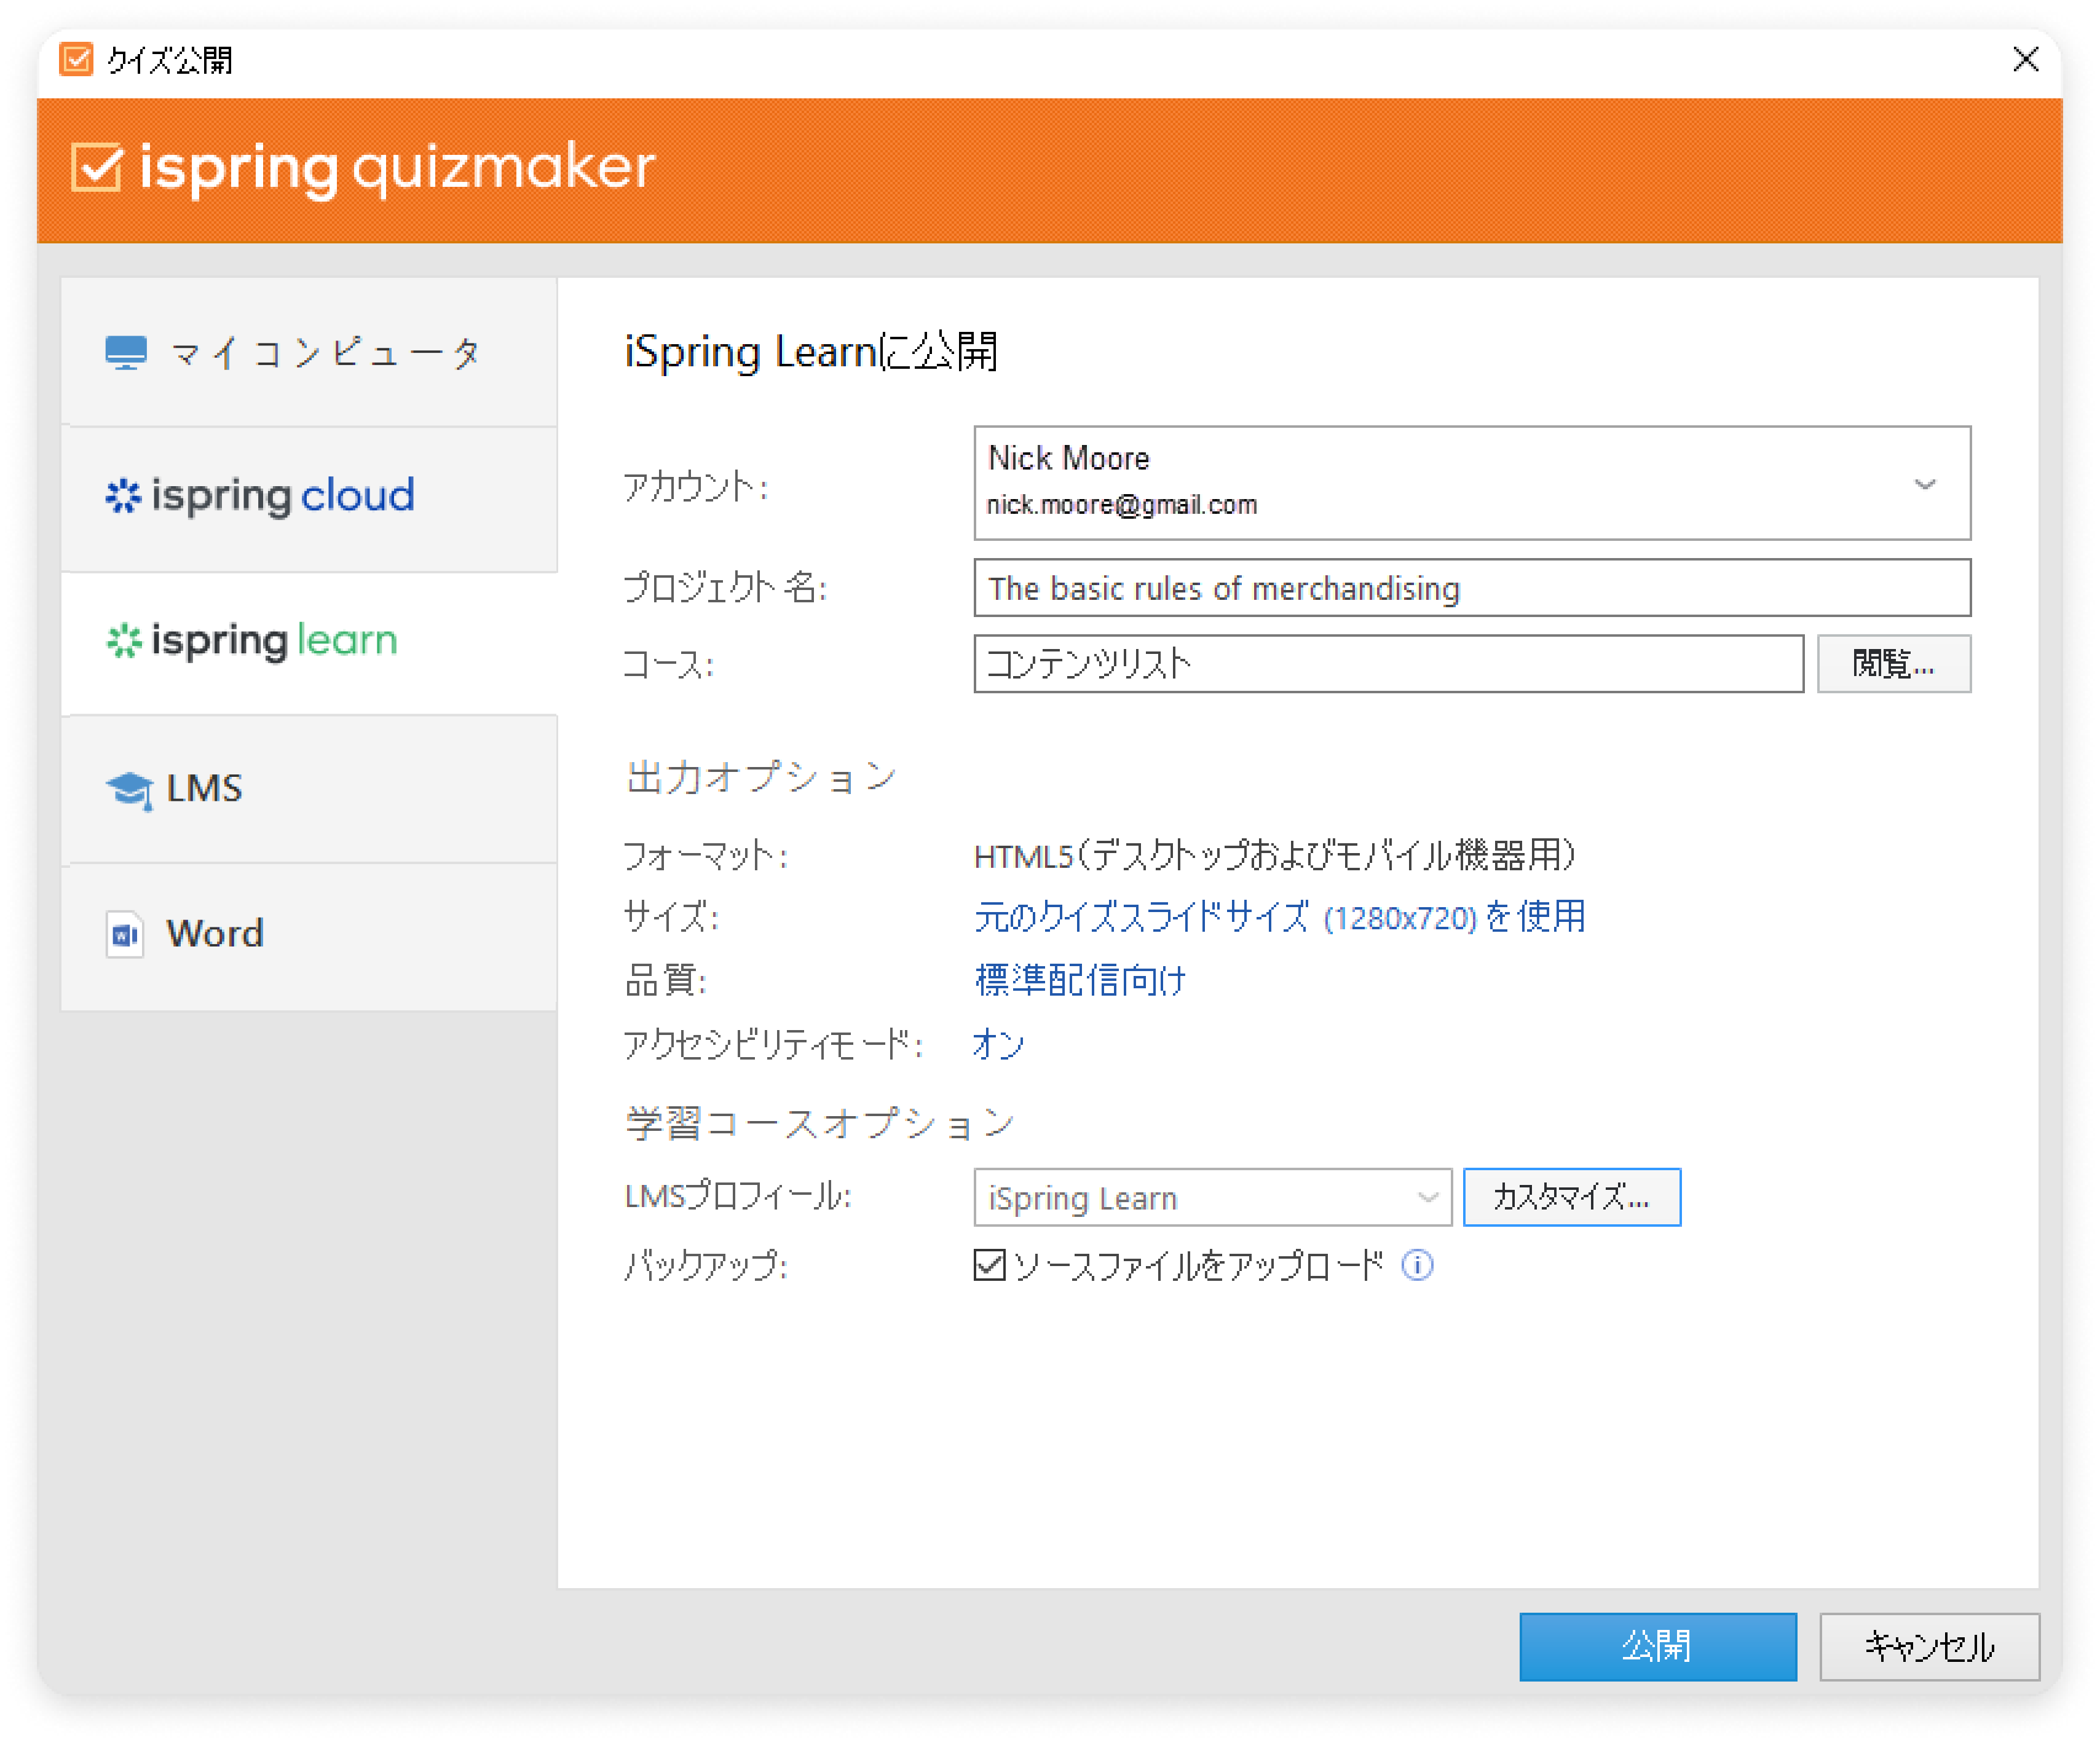Click the blue ispring cloud snowflake icon
The image size is (2100, 1743).
124,496
